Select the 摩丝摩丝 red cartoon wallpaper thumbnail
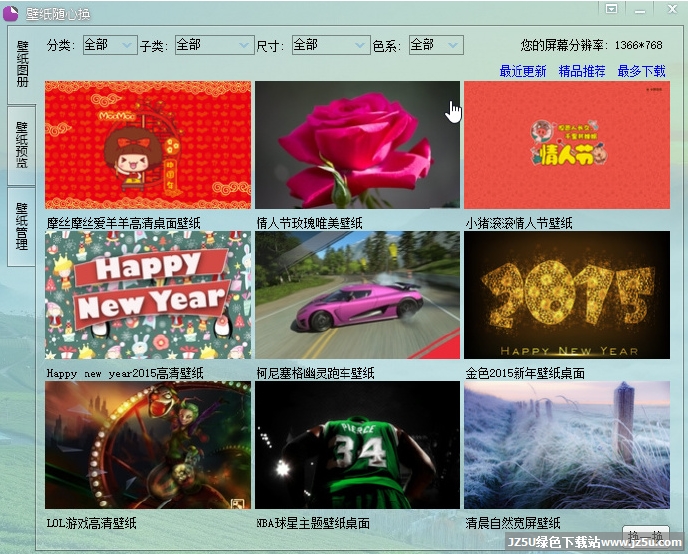Screen dimensions: 688x554 (x=148, y=145)
